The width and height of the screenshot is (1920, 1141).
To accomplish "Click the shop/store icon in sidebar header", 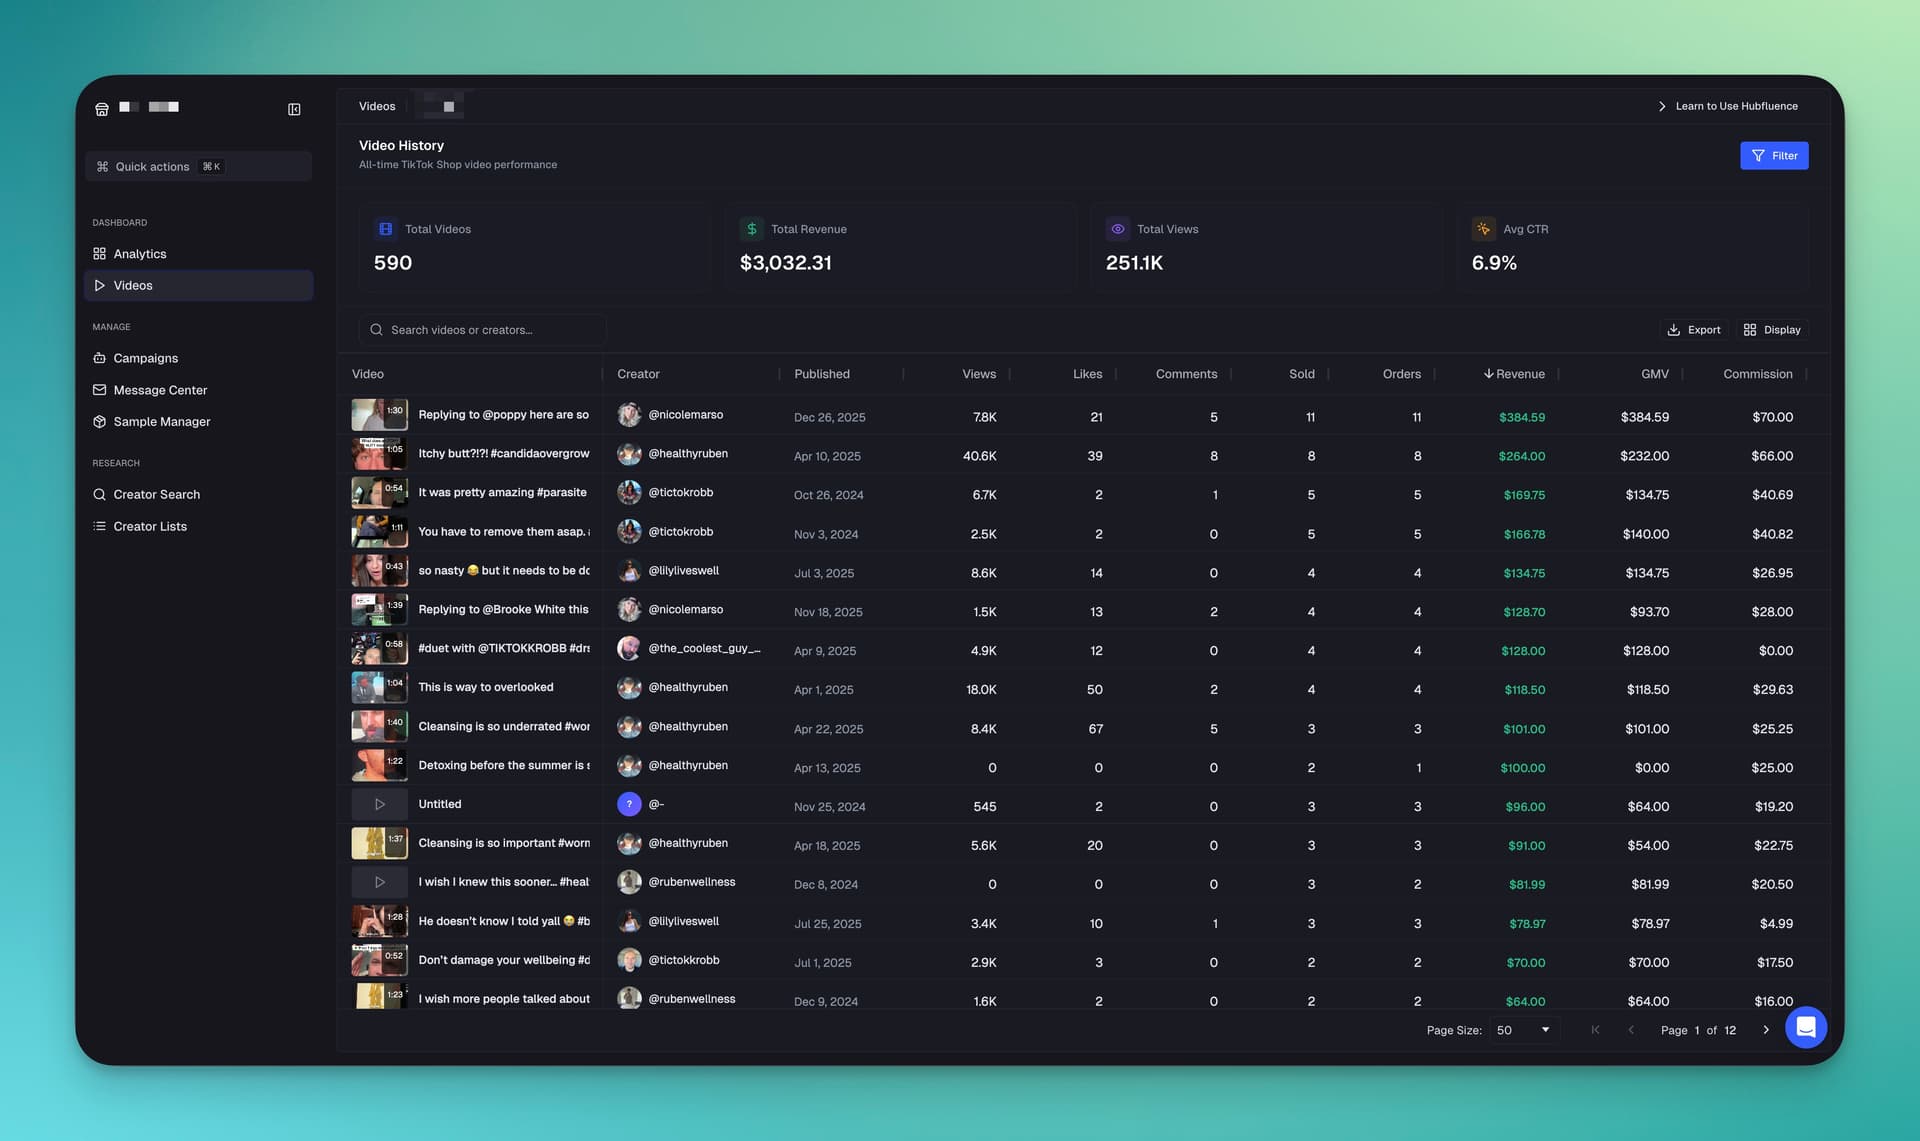I will [x=101, y=107].
